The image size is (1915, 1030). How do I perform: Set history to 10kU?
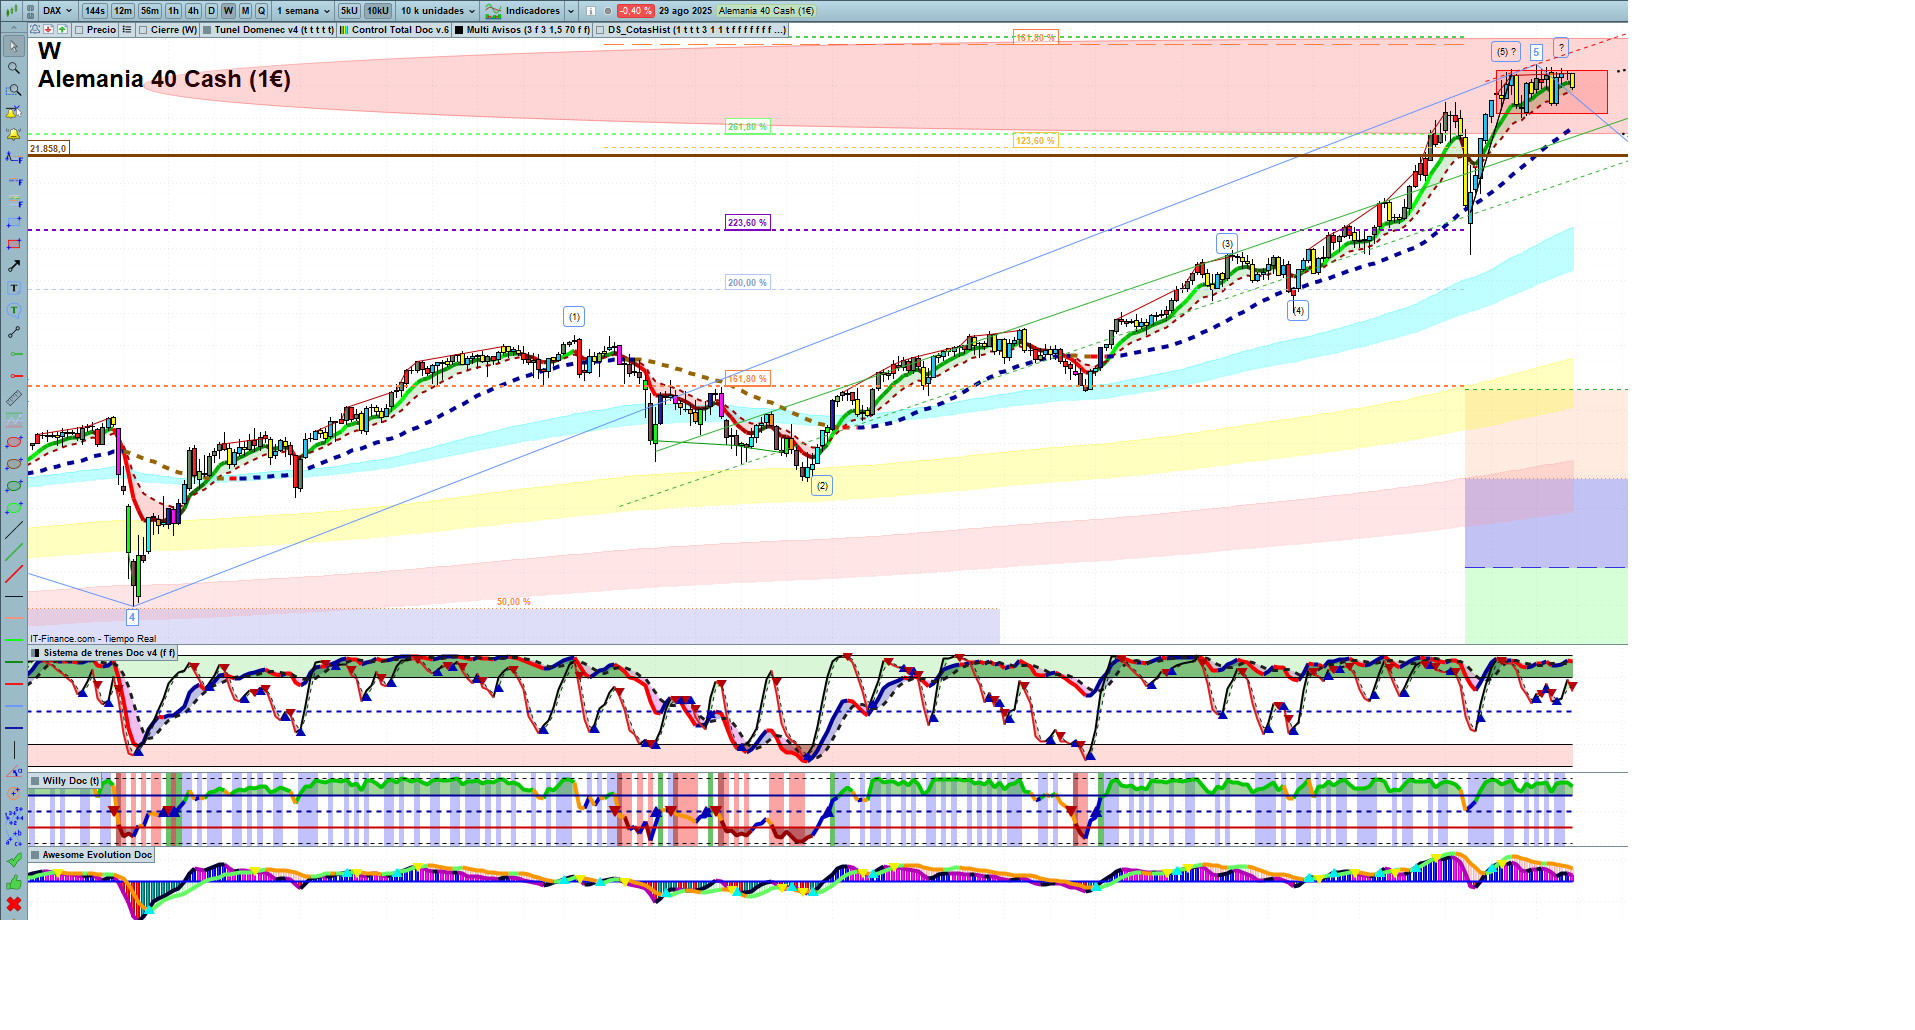click(378, 11)
